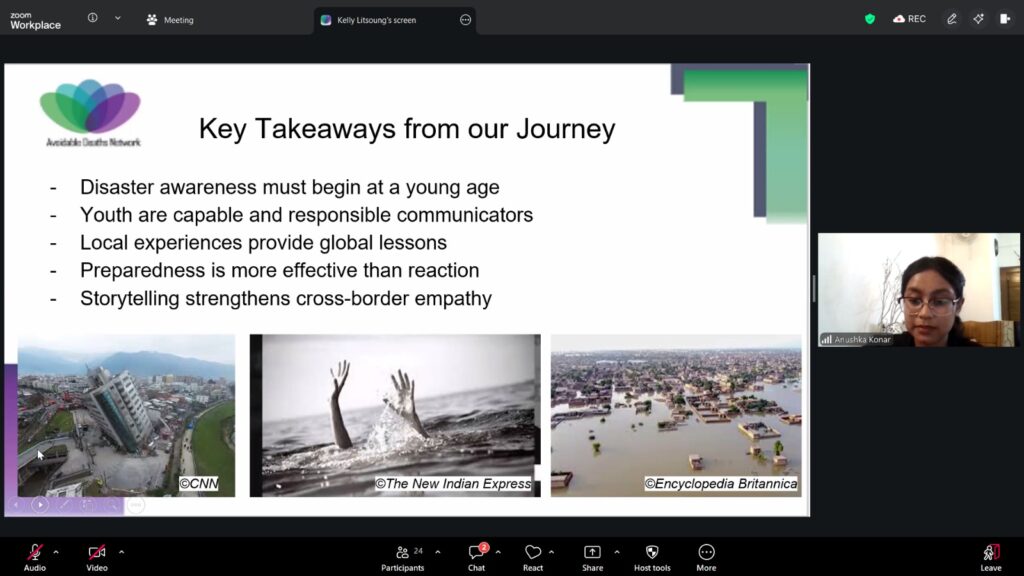Open the annotate pen tool in the top bar
Image resolution: width=1024 pixels, height=576 pixels.
coord(952,19)
